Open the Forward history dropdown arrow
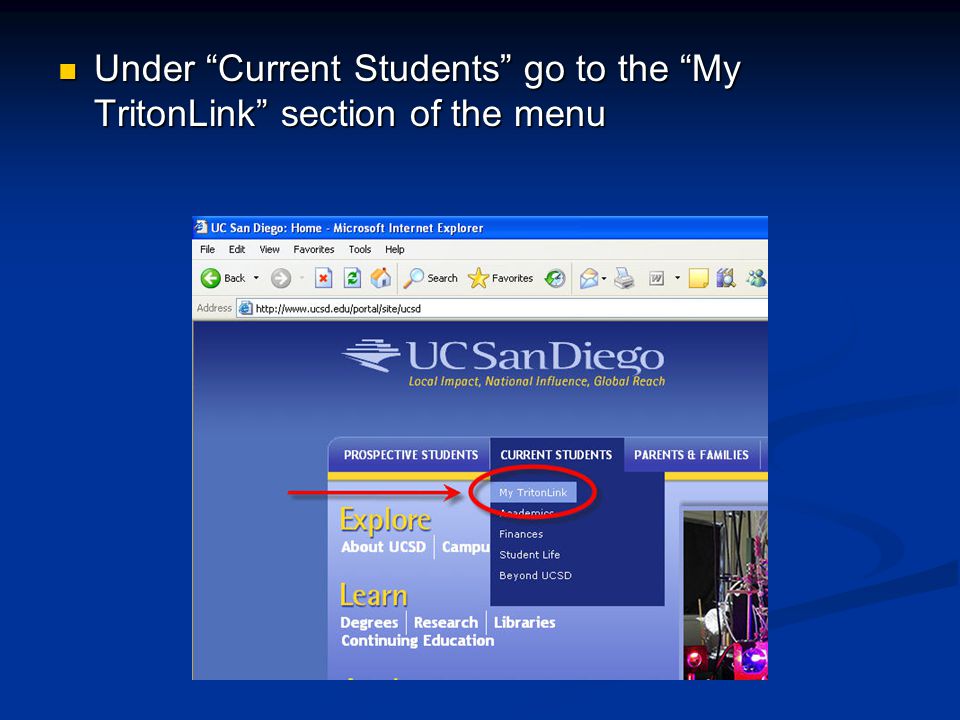The width and height of the screenshot is (960, 720). (x=302, y=278)
